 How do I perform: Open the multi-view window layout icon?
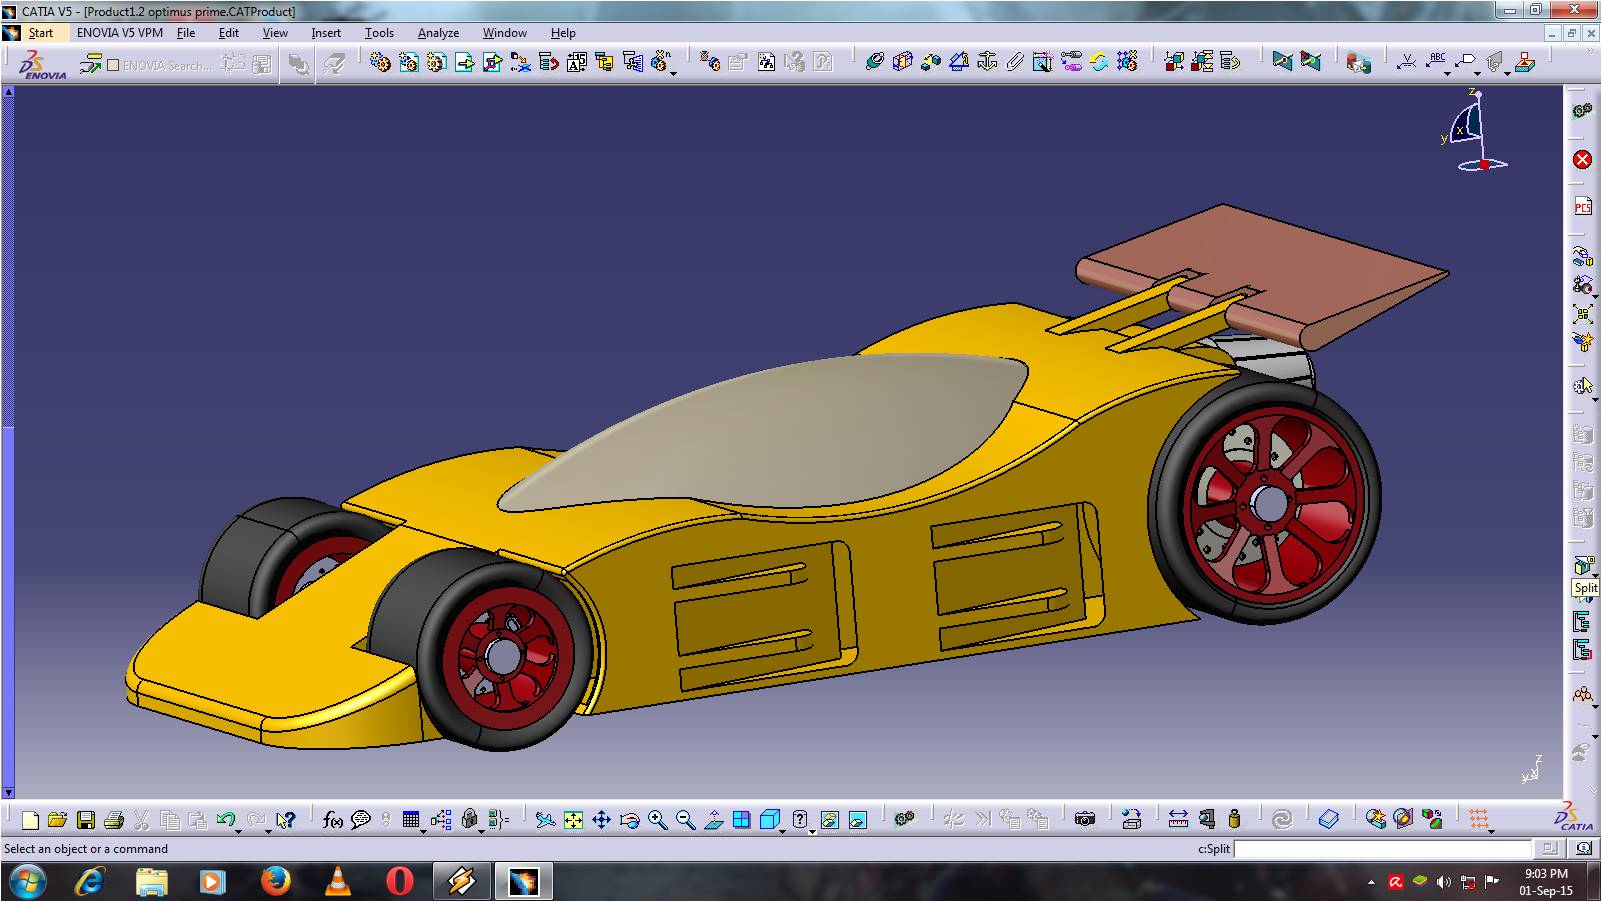pyautogui.click(x=741, y=820)
